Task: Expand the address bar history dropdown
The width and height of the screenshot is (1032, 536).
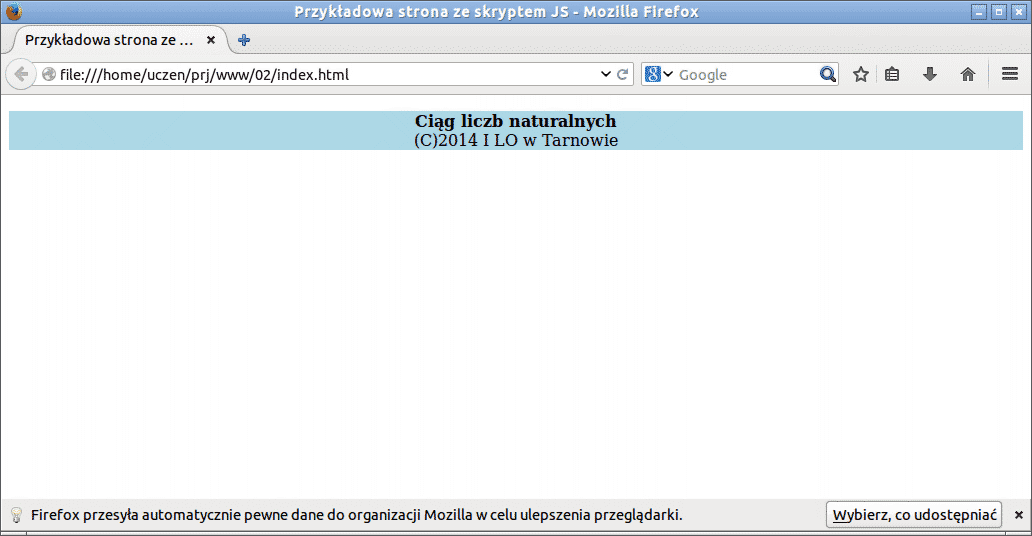Action: (605, 75)
